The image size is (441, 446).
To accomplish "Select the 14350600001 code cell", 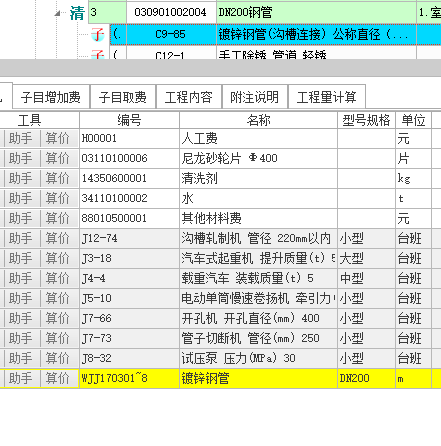I will [x=129, y=179].
